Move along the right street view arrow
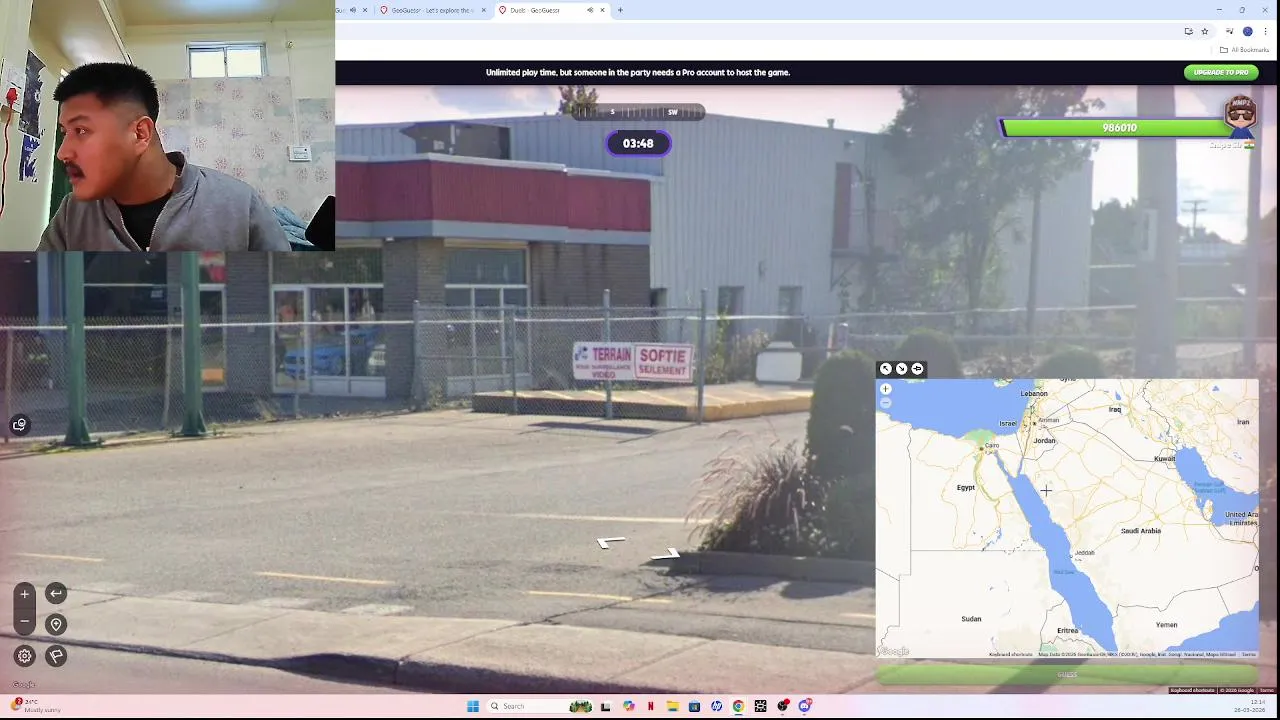The image size is (1280, 720). pos(665,554)
